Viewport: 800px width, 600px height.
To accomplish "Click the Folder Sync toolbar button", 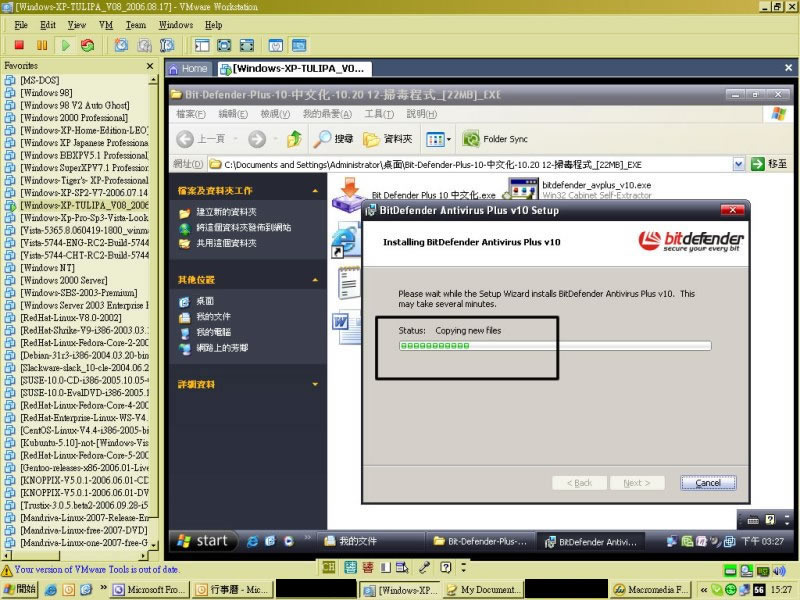I will 495,139.
